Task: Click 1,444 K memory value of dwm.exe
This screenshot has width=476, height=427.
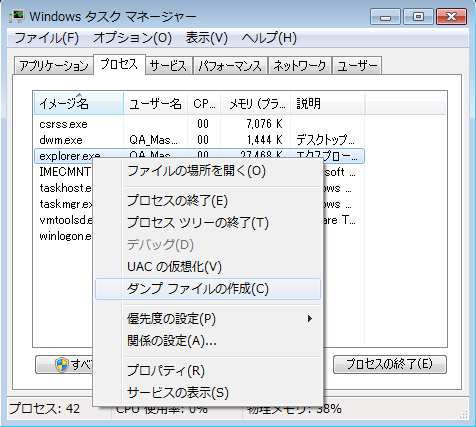Action: (x=265, y=140)
